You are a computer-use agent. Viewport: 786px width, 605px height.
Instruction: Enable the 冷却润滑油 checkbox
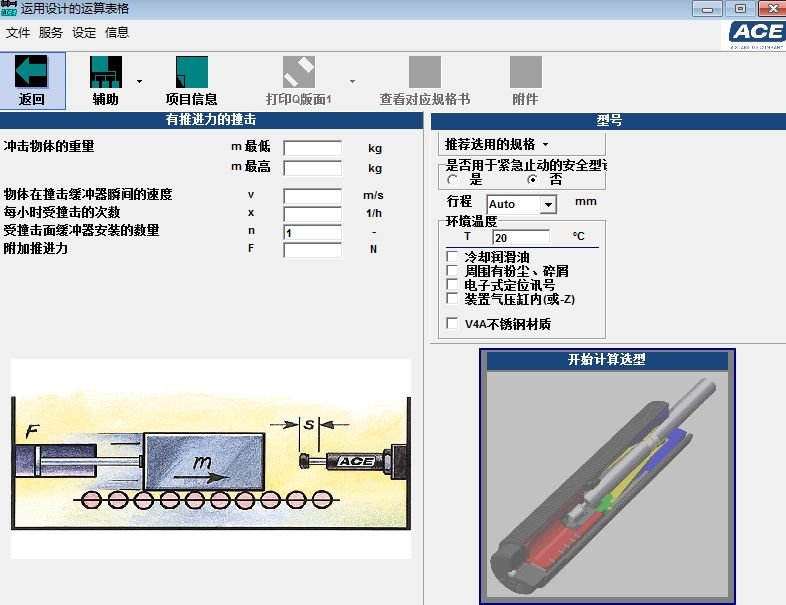[452, 257]
